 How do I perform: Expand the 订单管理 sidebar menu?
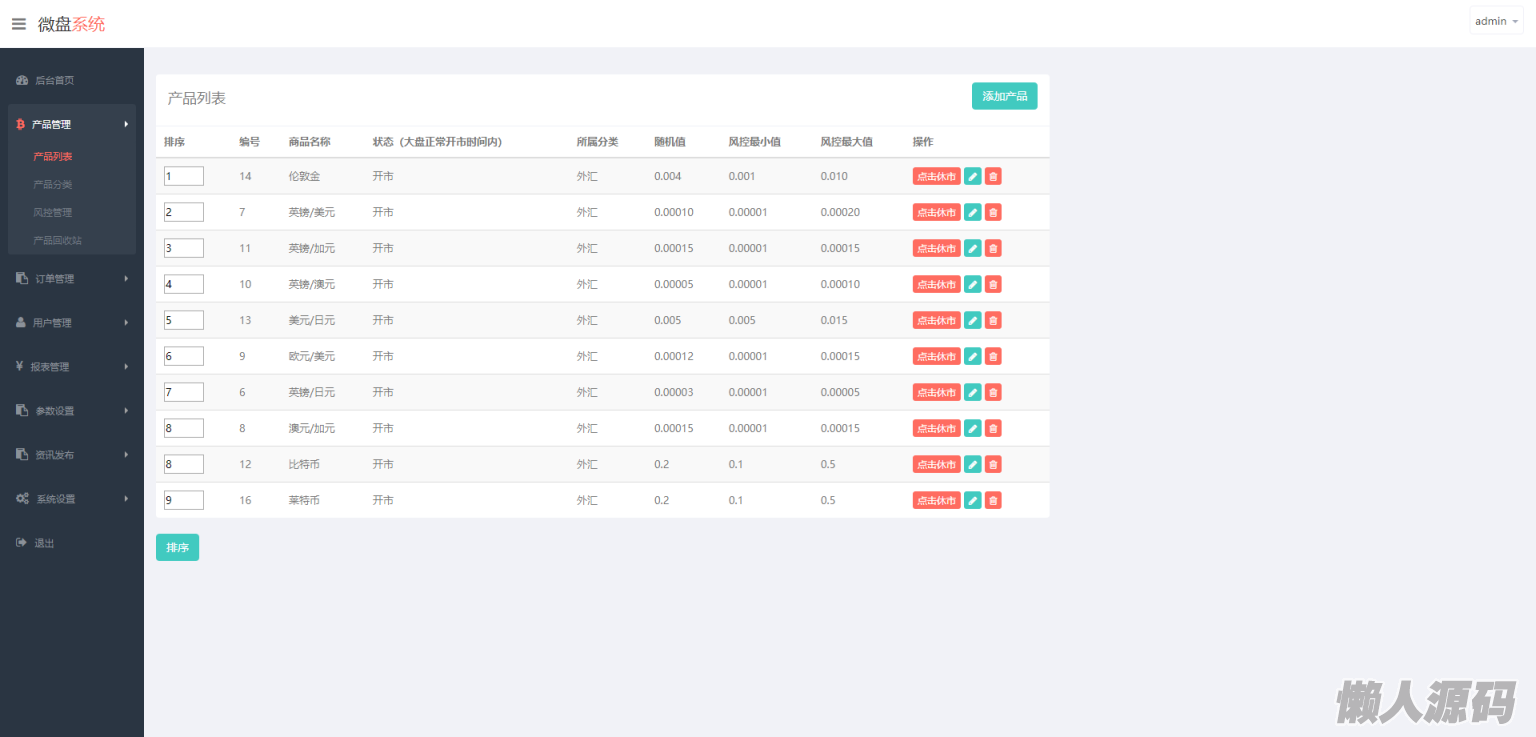click(71, 279)
